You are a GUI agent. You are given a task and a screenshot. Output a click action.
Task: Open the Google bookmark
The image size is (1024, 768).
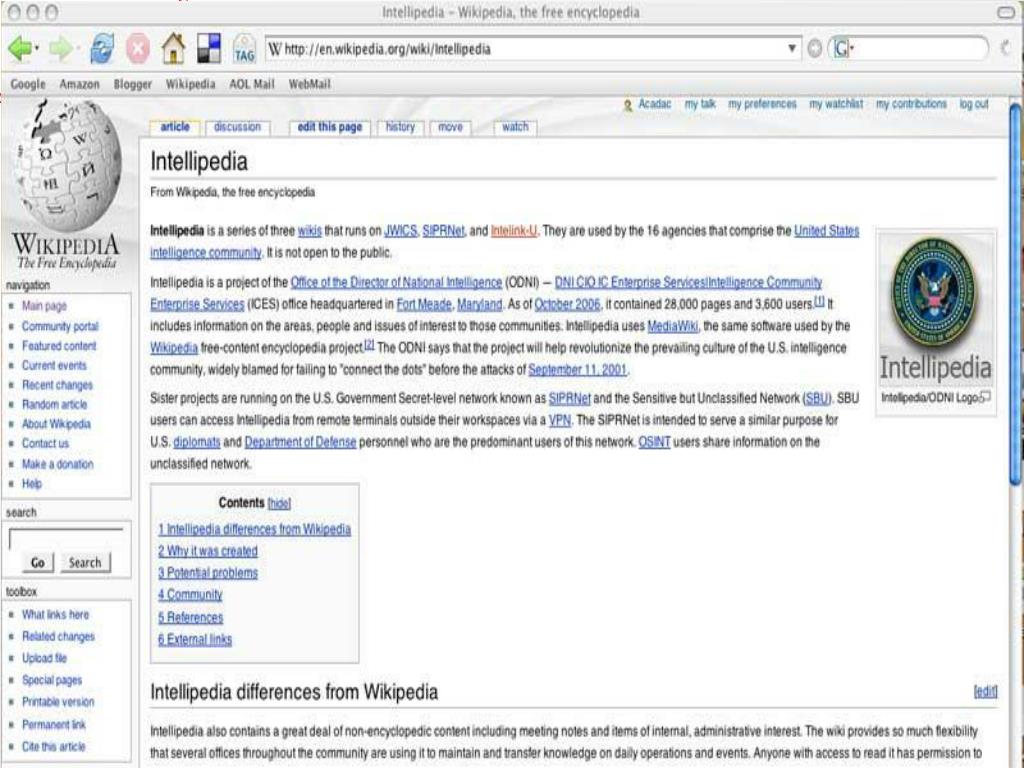pos(28,84)
